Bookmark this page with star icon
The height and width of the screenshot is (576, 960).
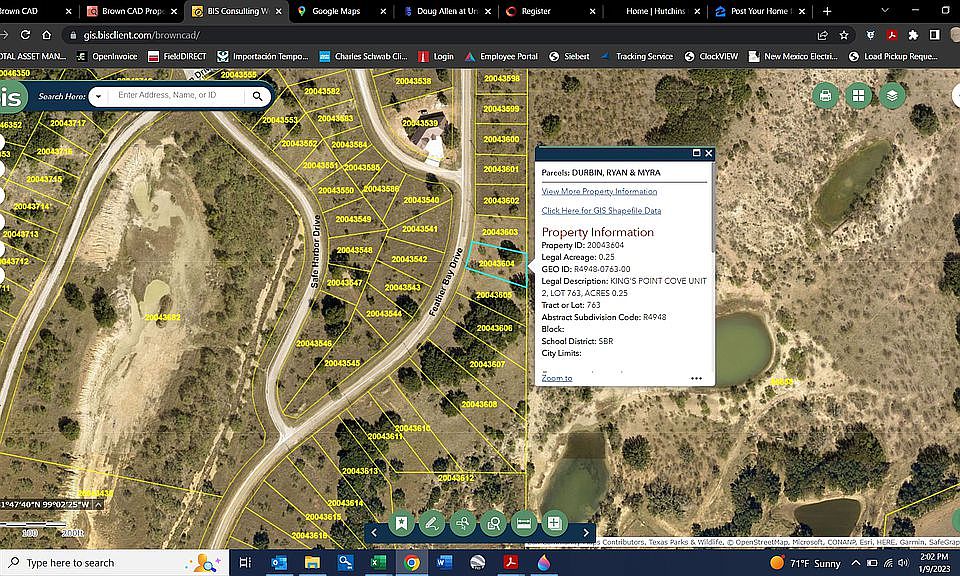(844, 35)
